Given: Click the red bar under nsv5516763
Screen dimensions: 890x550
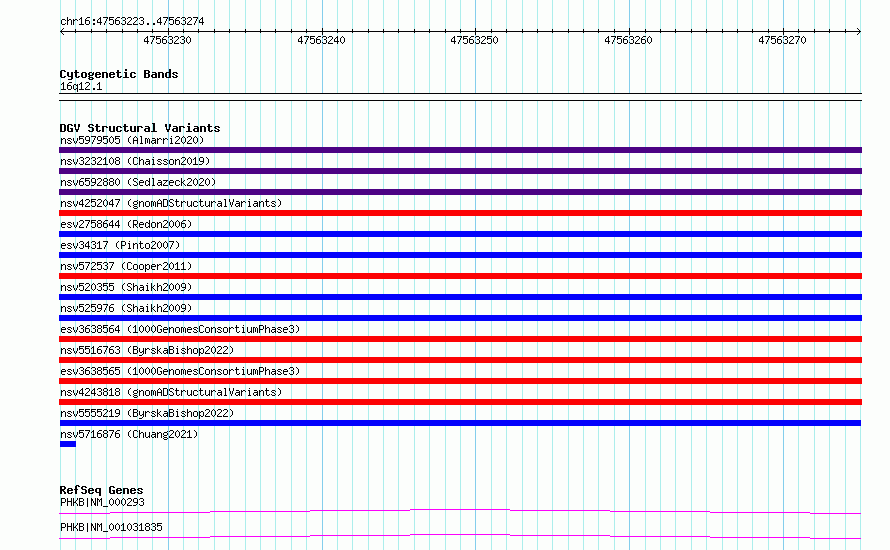Looking at the screenshot, I should [x=460, y=360].
